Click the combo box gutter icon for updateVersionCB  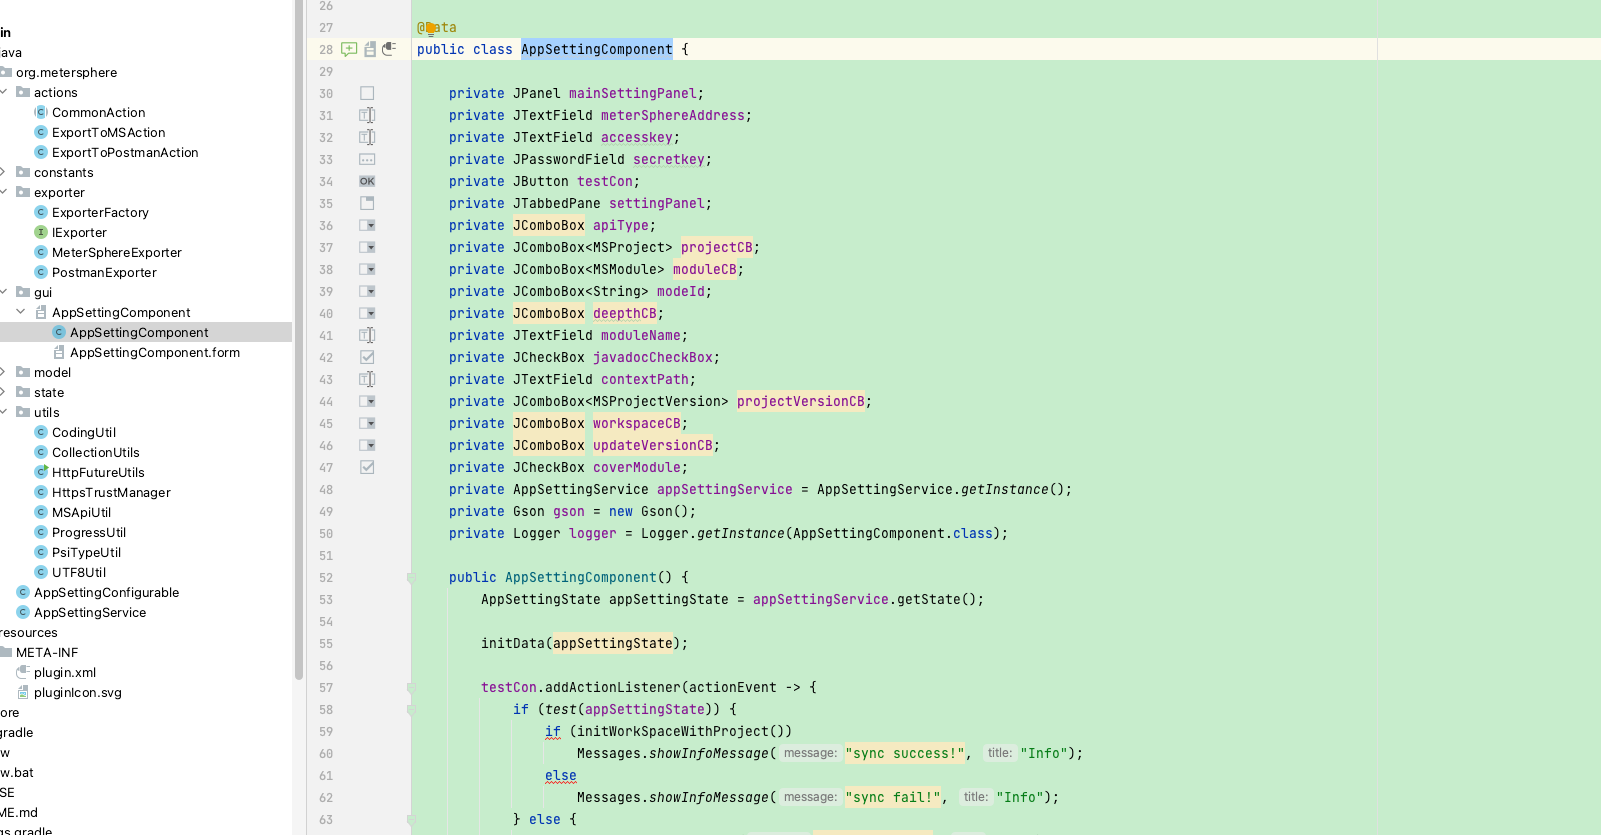coord(367,445)
